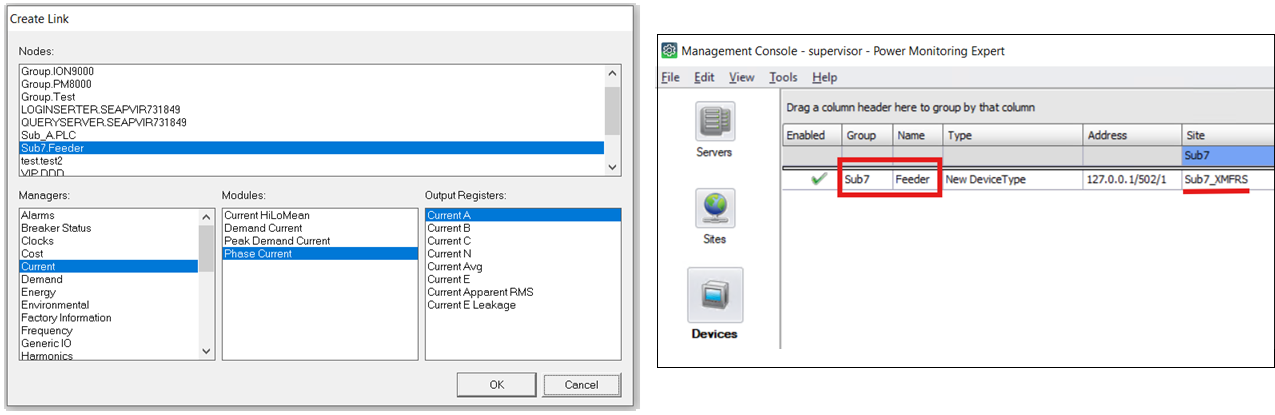The height and width of the screenshot is (415, 1275).
Task: Select Current A output register
Action: coord(523,215)
